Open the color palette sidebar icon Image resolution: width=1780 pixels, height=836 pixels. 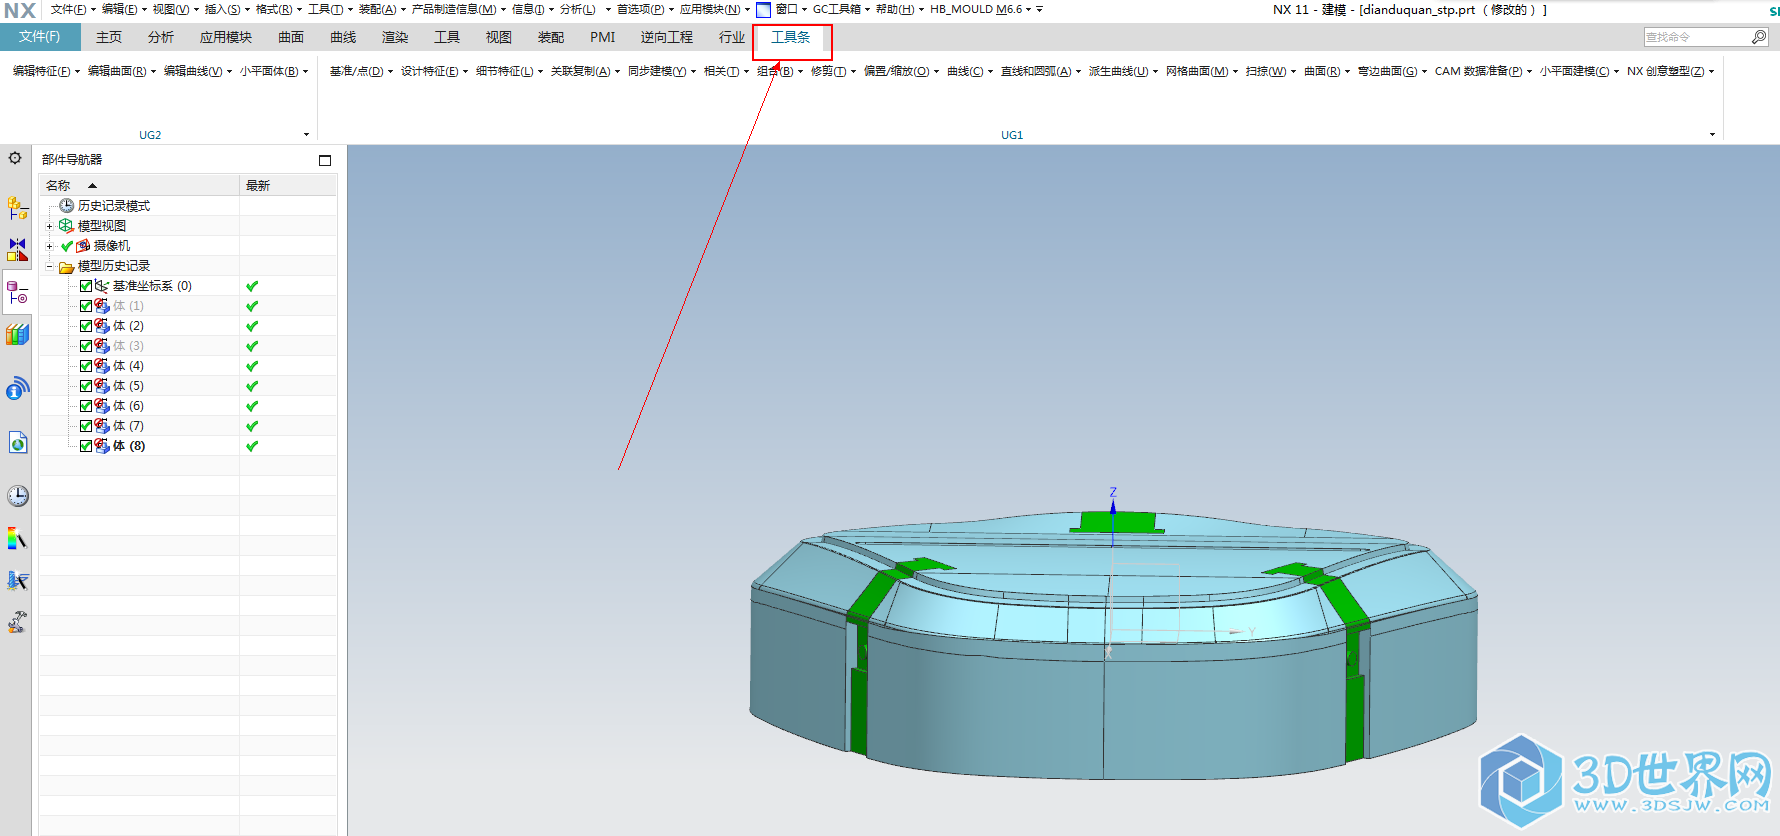coord(17,539)
